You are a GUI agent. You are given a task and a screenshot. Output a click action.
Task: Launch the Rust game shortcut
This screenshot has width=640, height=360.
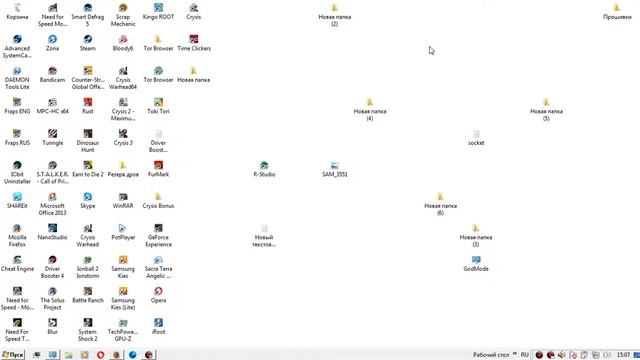(x=88, y=106)
